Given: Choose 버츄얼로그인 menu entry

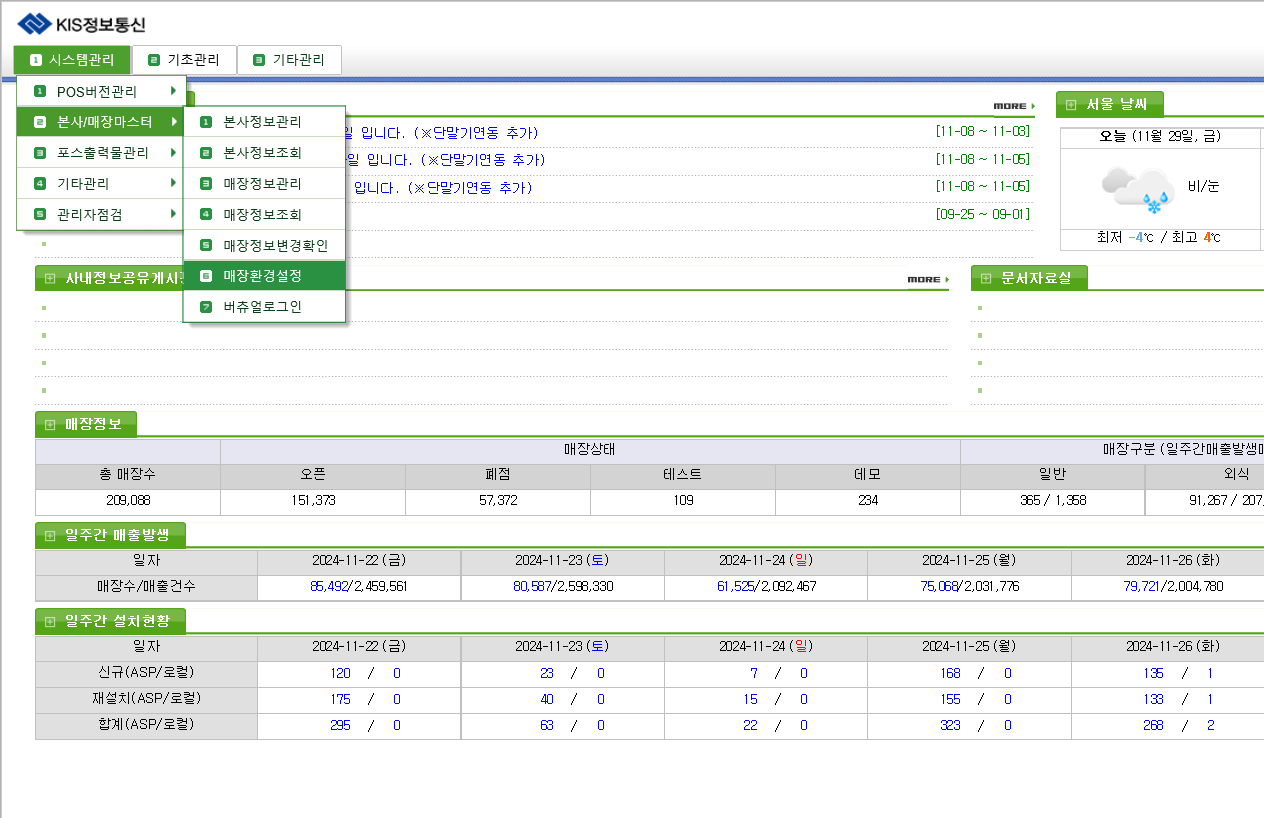Looking at the screenshot, I should click(263, 306).
